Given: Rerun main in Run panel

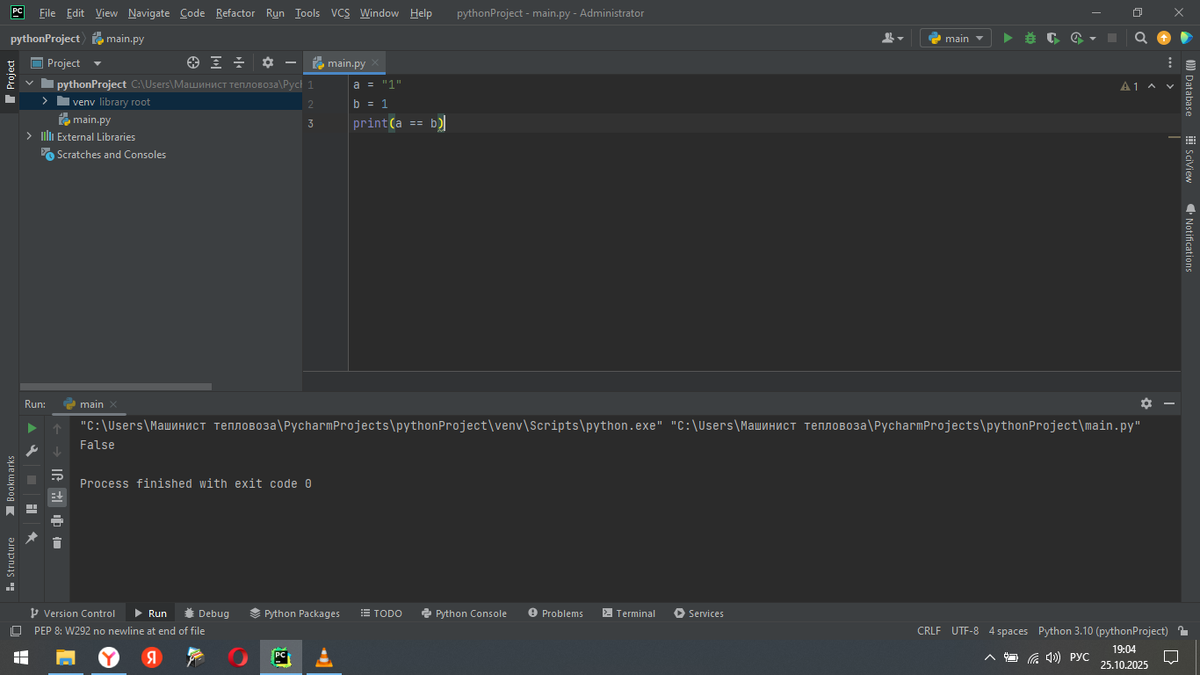Looking at the screenshot, I should [32, 428].
